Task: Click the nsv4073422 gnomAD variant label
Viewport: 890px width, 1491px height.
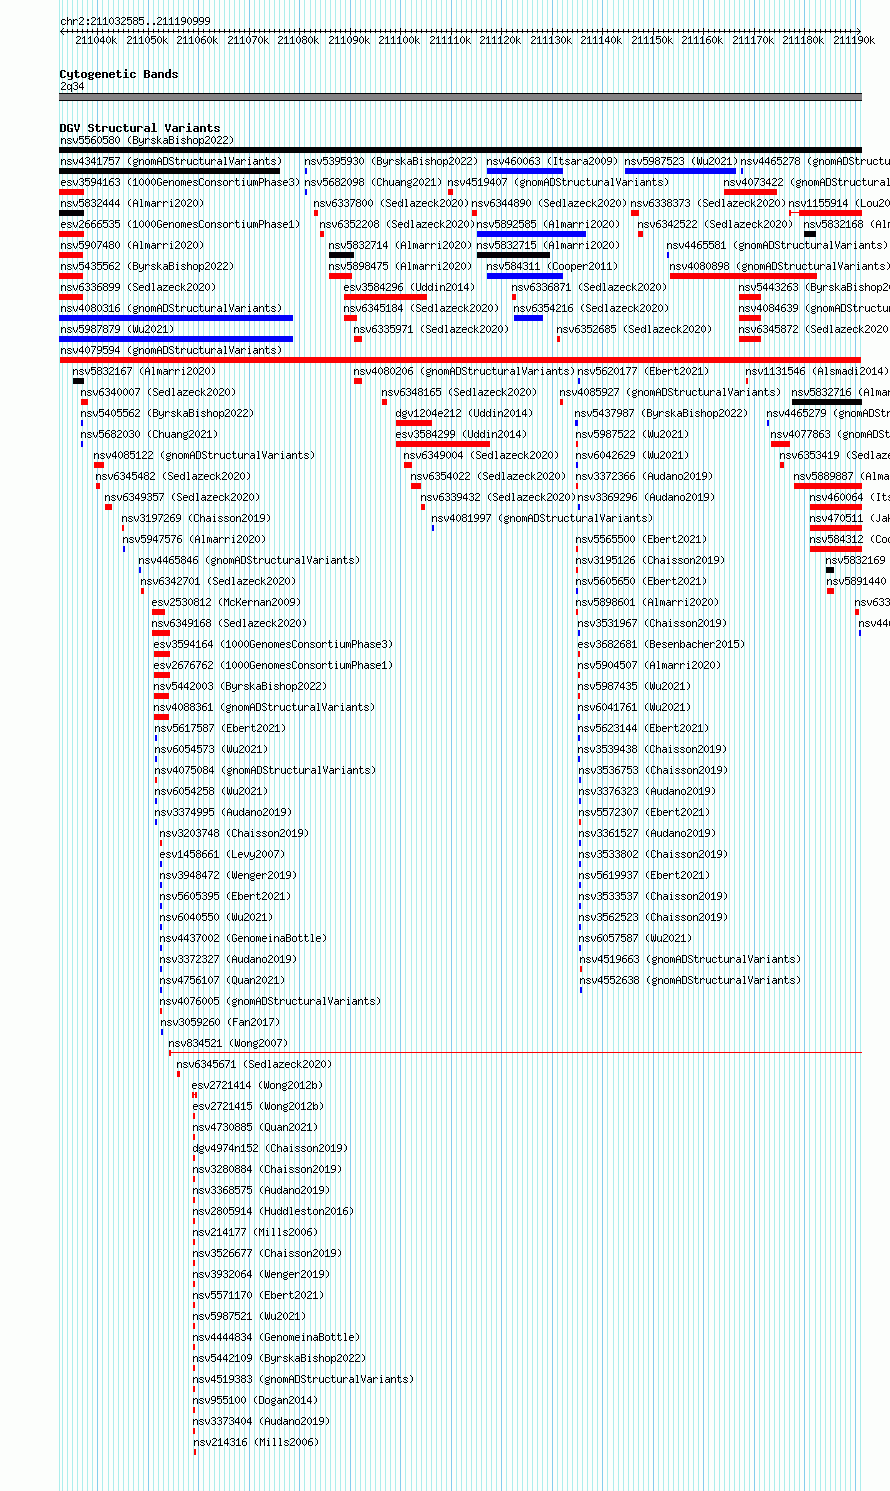Action: pyautogui.click(x=807, y=183)
